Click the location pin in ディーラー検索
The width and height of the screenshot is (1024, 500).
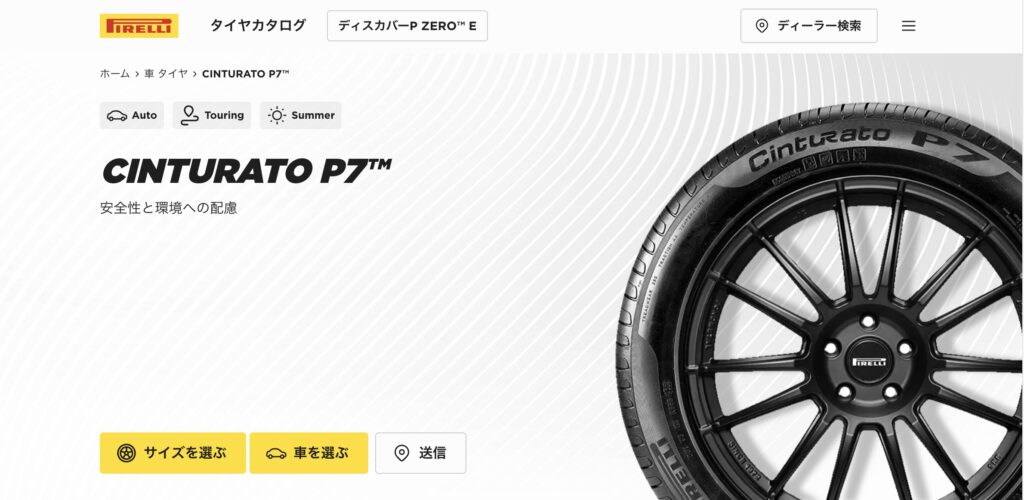tap(761, 26)
